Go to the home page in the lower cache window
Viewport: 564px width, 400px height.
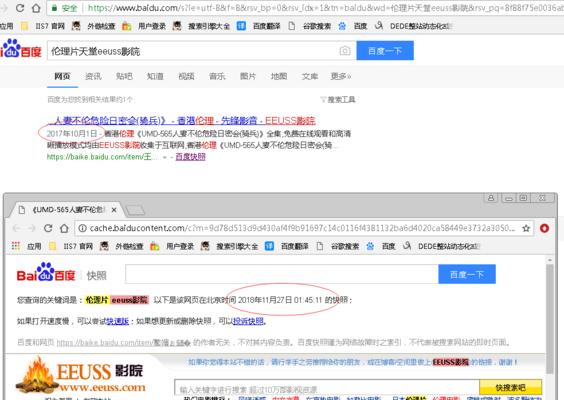point(64,228)
